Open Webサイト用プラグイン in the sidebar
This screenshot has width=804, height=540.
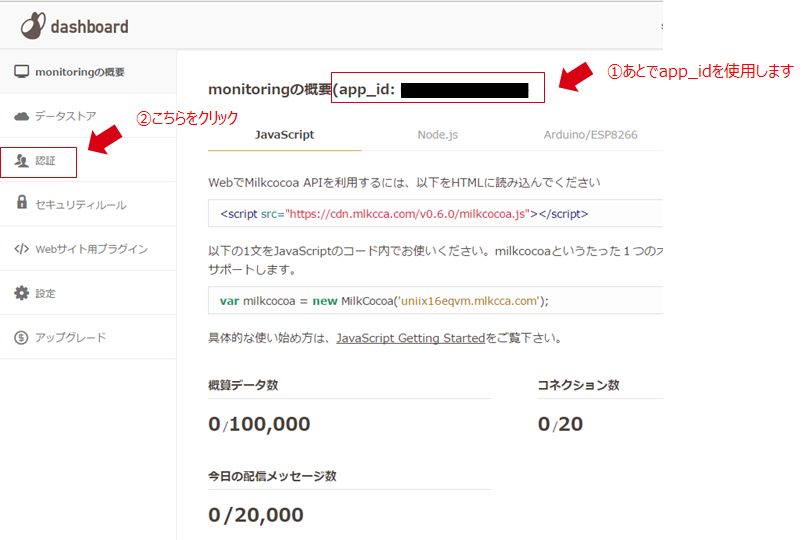pos(88,249)
